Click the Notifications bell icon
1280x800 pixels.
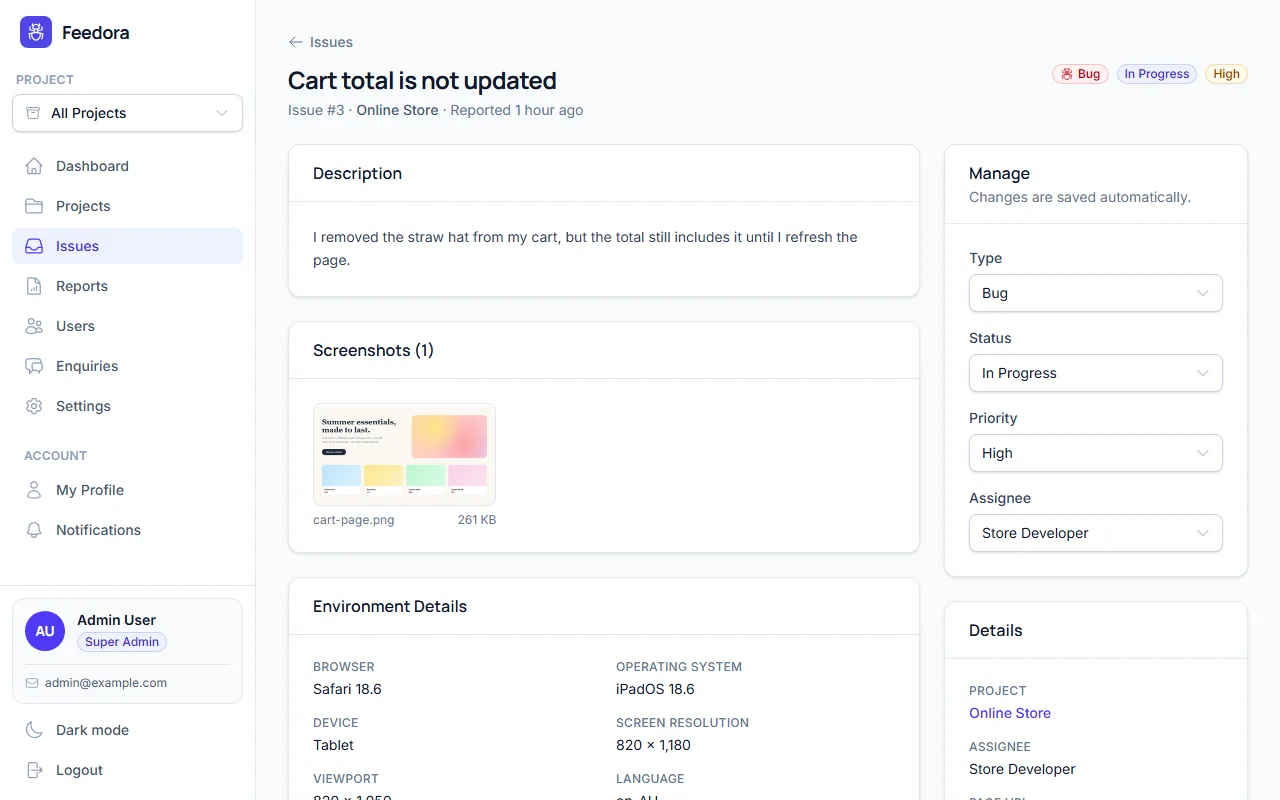click(x=34, y=530)
